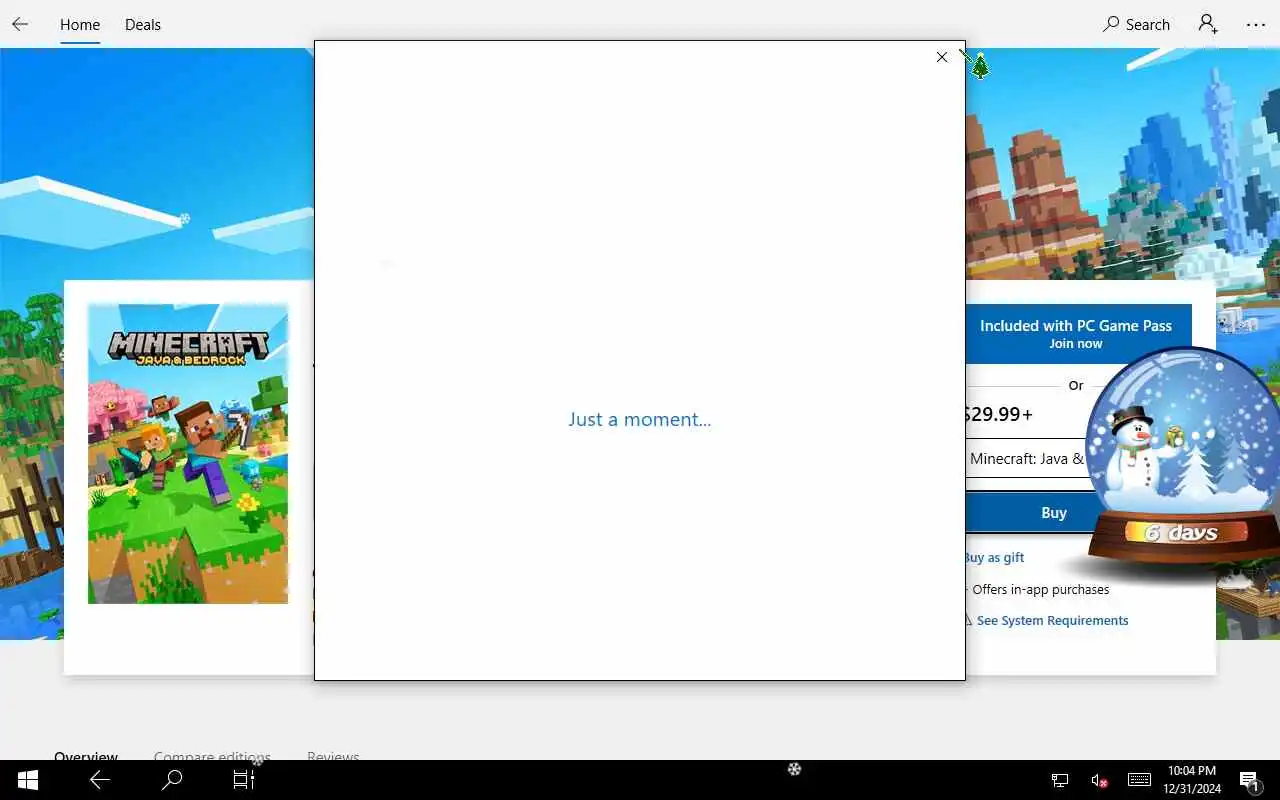Close the Just a moment dialog
Viewport: 1280px width, 800px height.
point(941,57)
